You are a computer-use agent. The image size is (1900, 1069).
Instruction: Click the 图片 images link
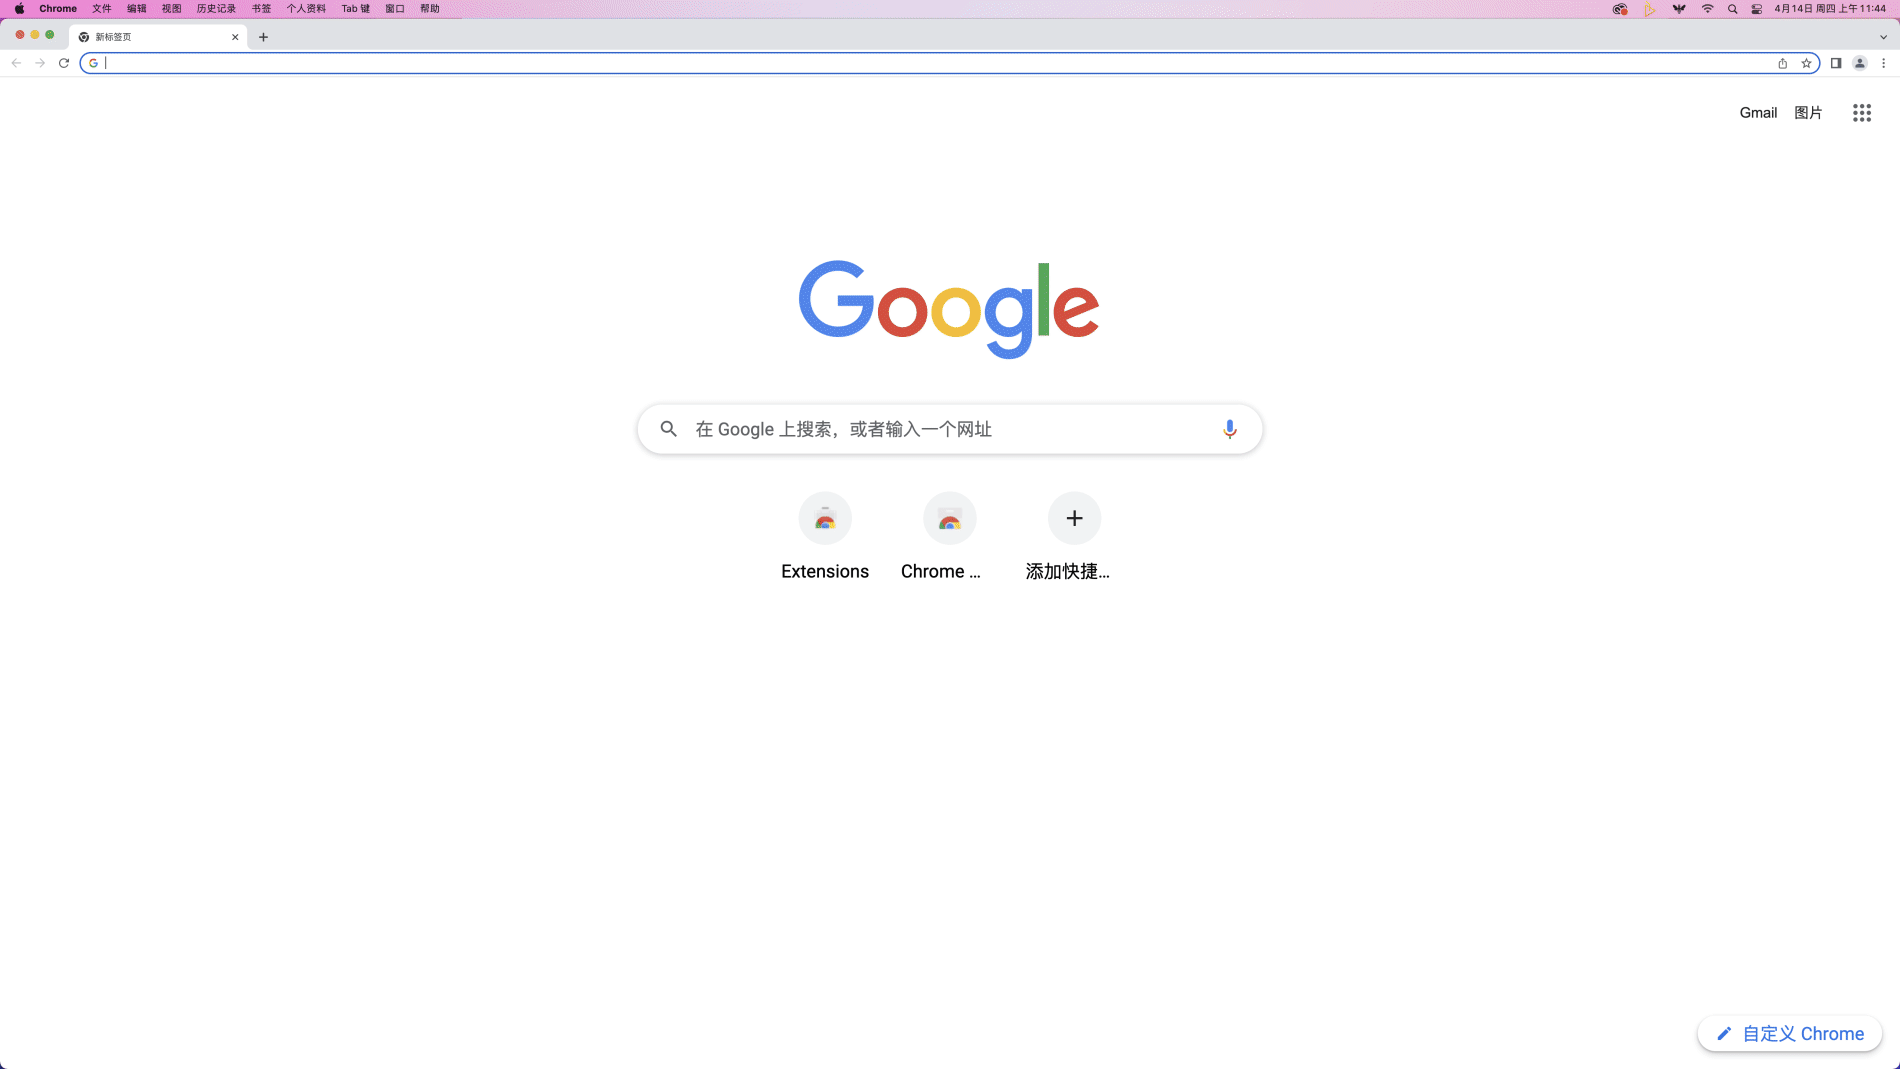pyautogui.click(x=1808, y=113)
